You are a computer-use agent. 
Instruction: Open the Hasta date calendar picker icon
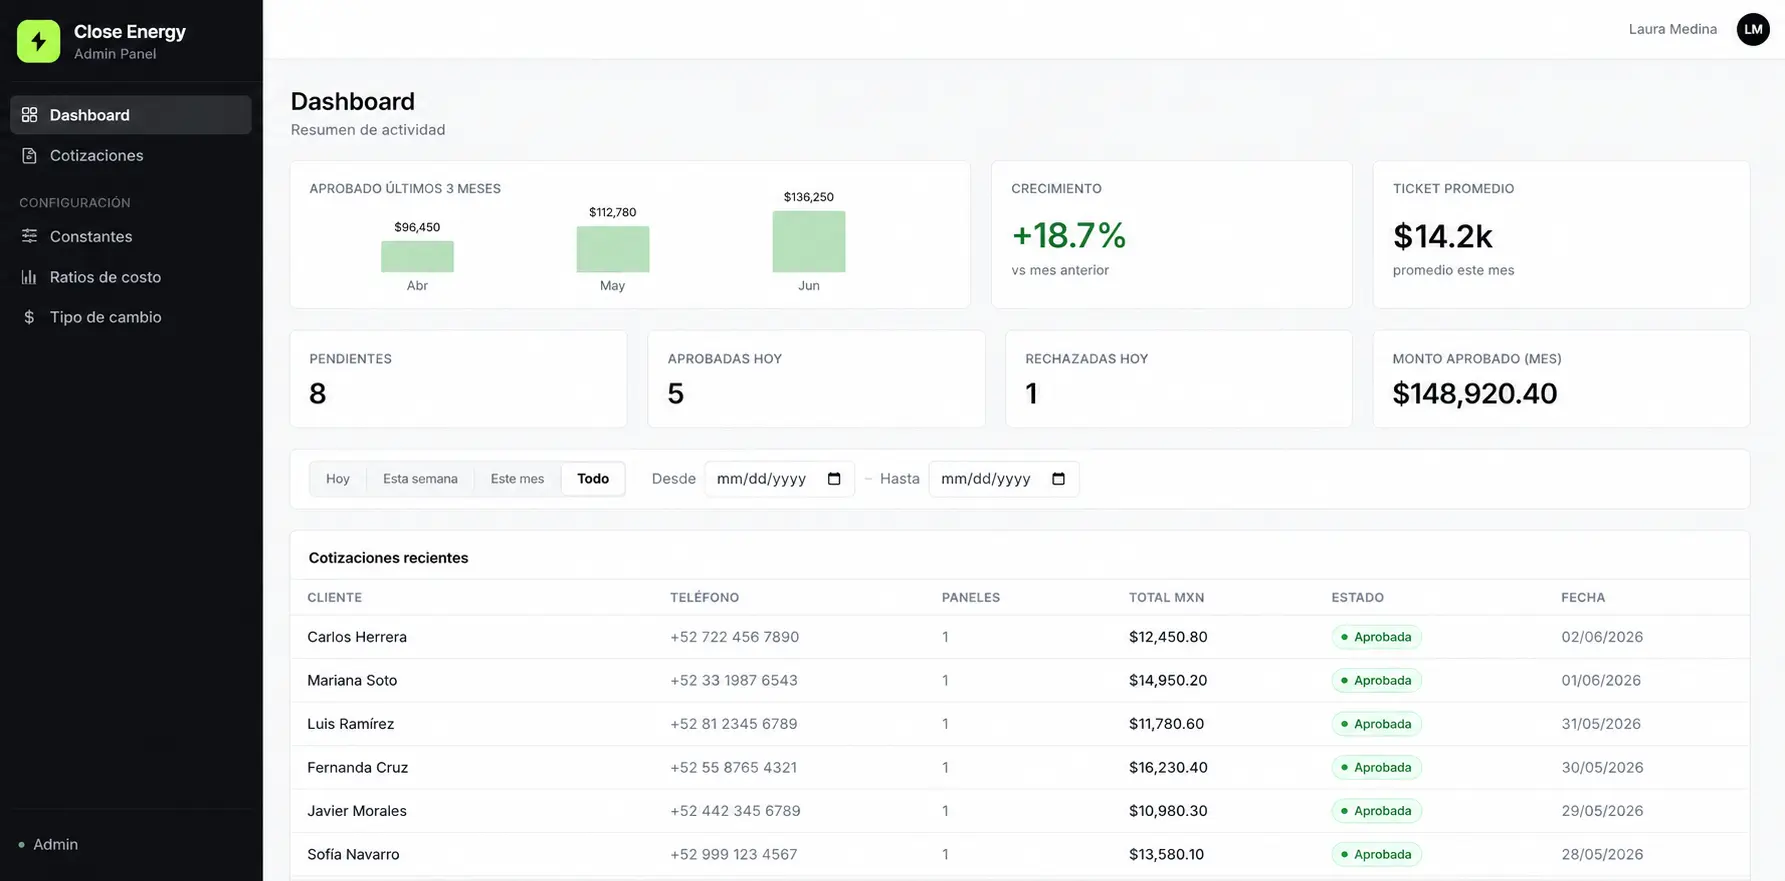(1058, 479)
